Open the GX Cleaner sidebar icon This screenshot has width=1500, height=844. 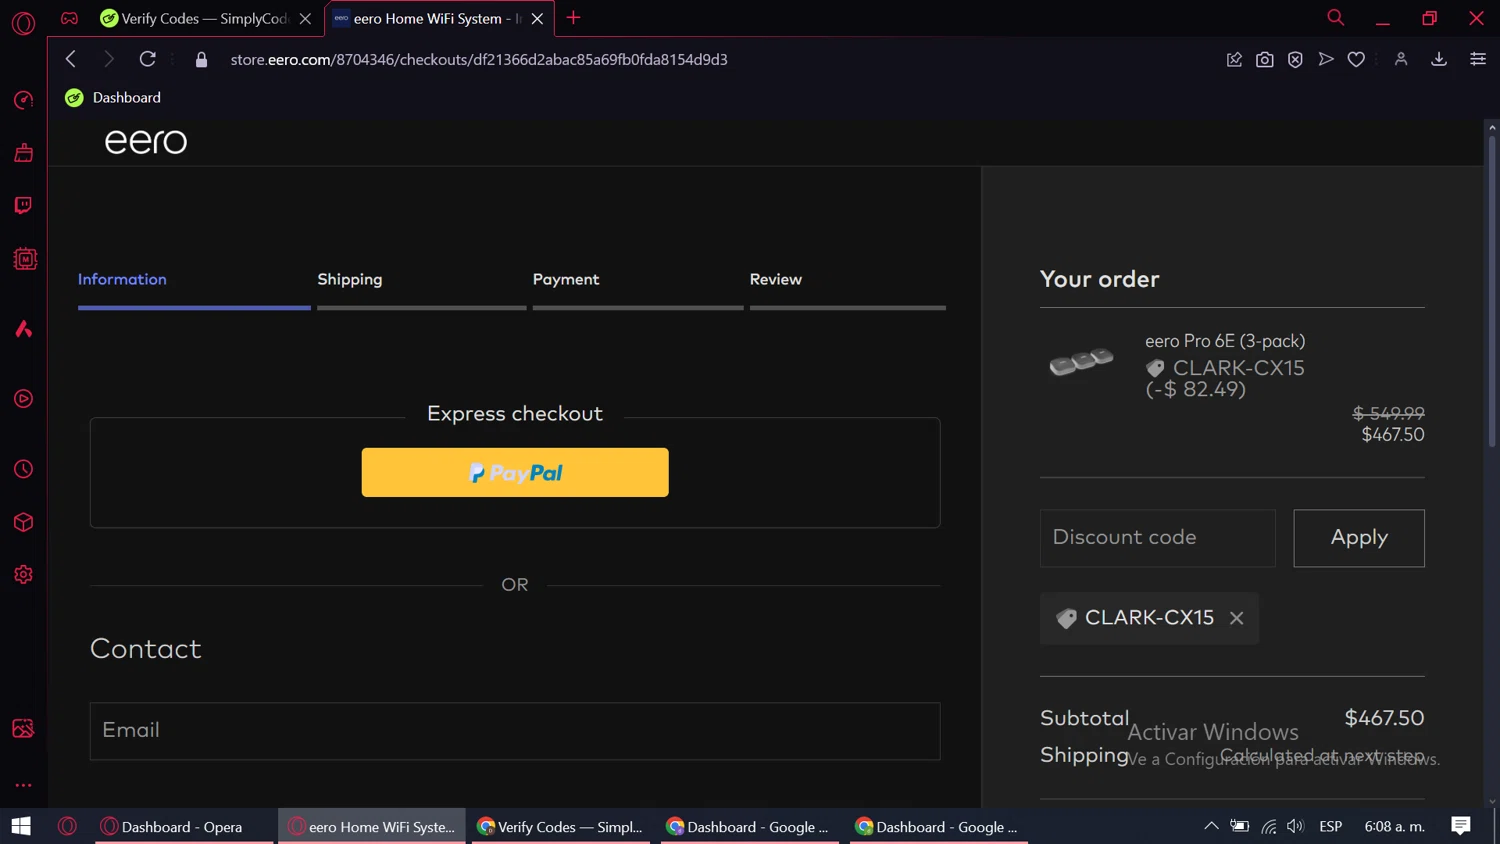pyautogui.click(x=23, y=153)
